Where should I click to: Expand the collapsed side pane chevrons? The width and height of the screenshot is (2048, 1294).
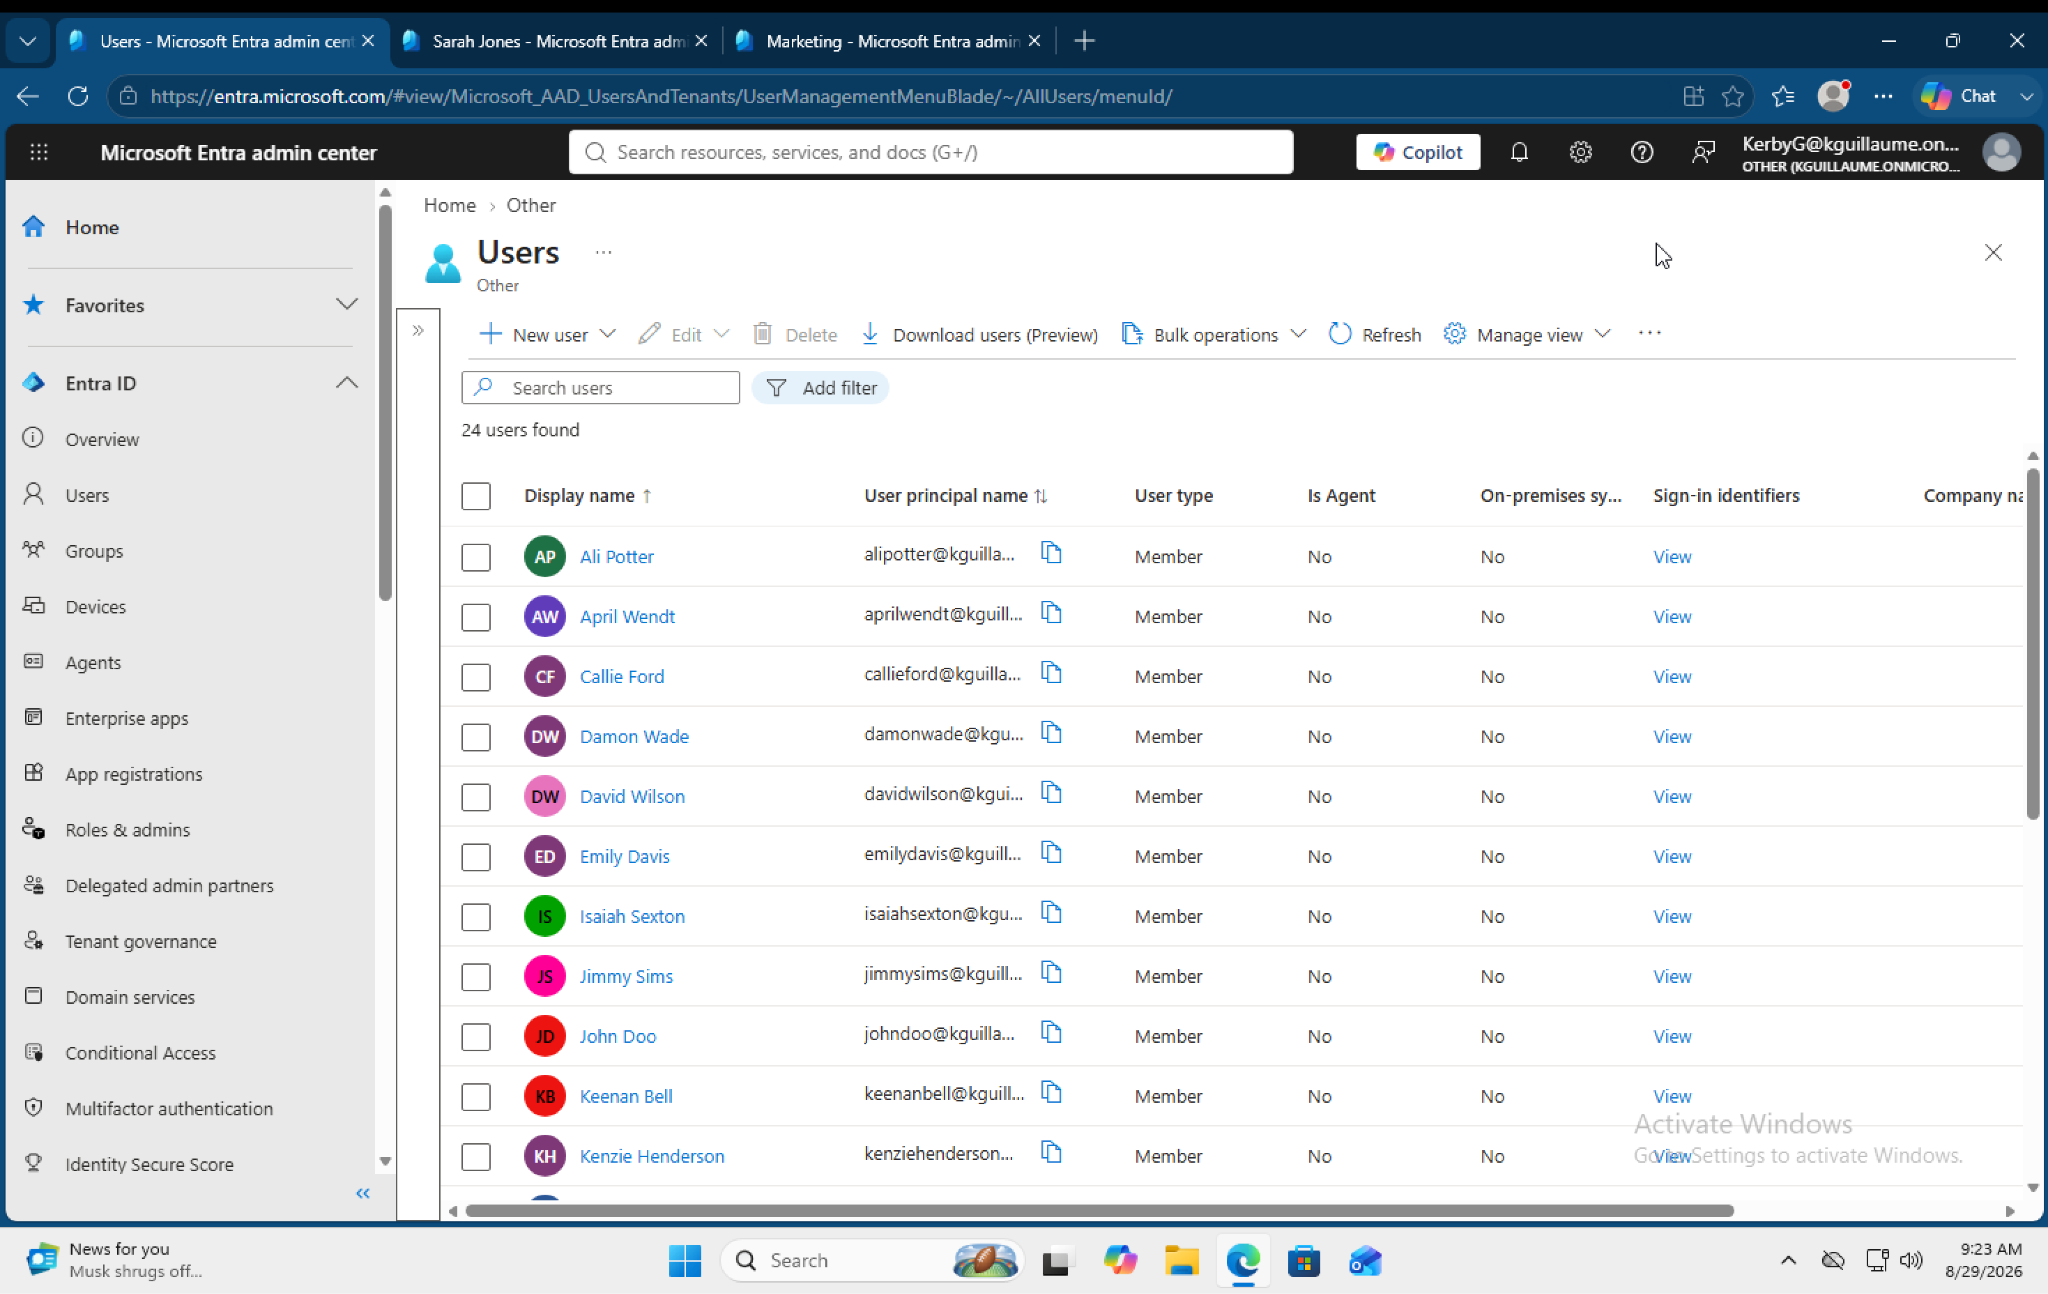point(418,330)
